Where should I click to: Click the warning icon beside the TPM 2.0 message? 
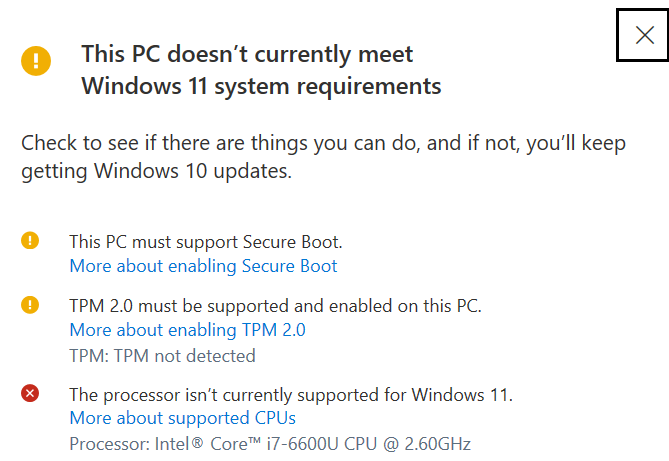pos(30,305)
